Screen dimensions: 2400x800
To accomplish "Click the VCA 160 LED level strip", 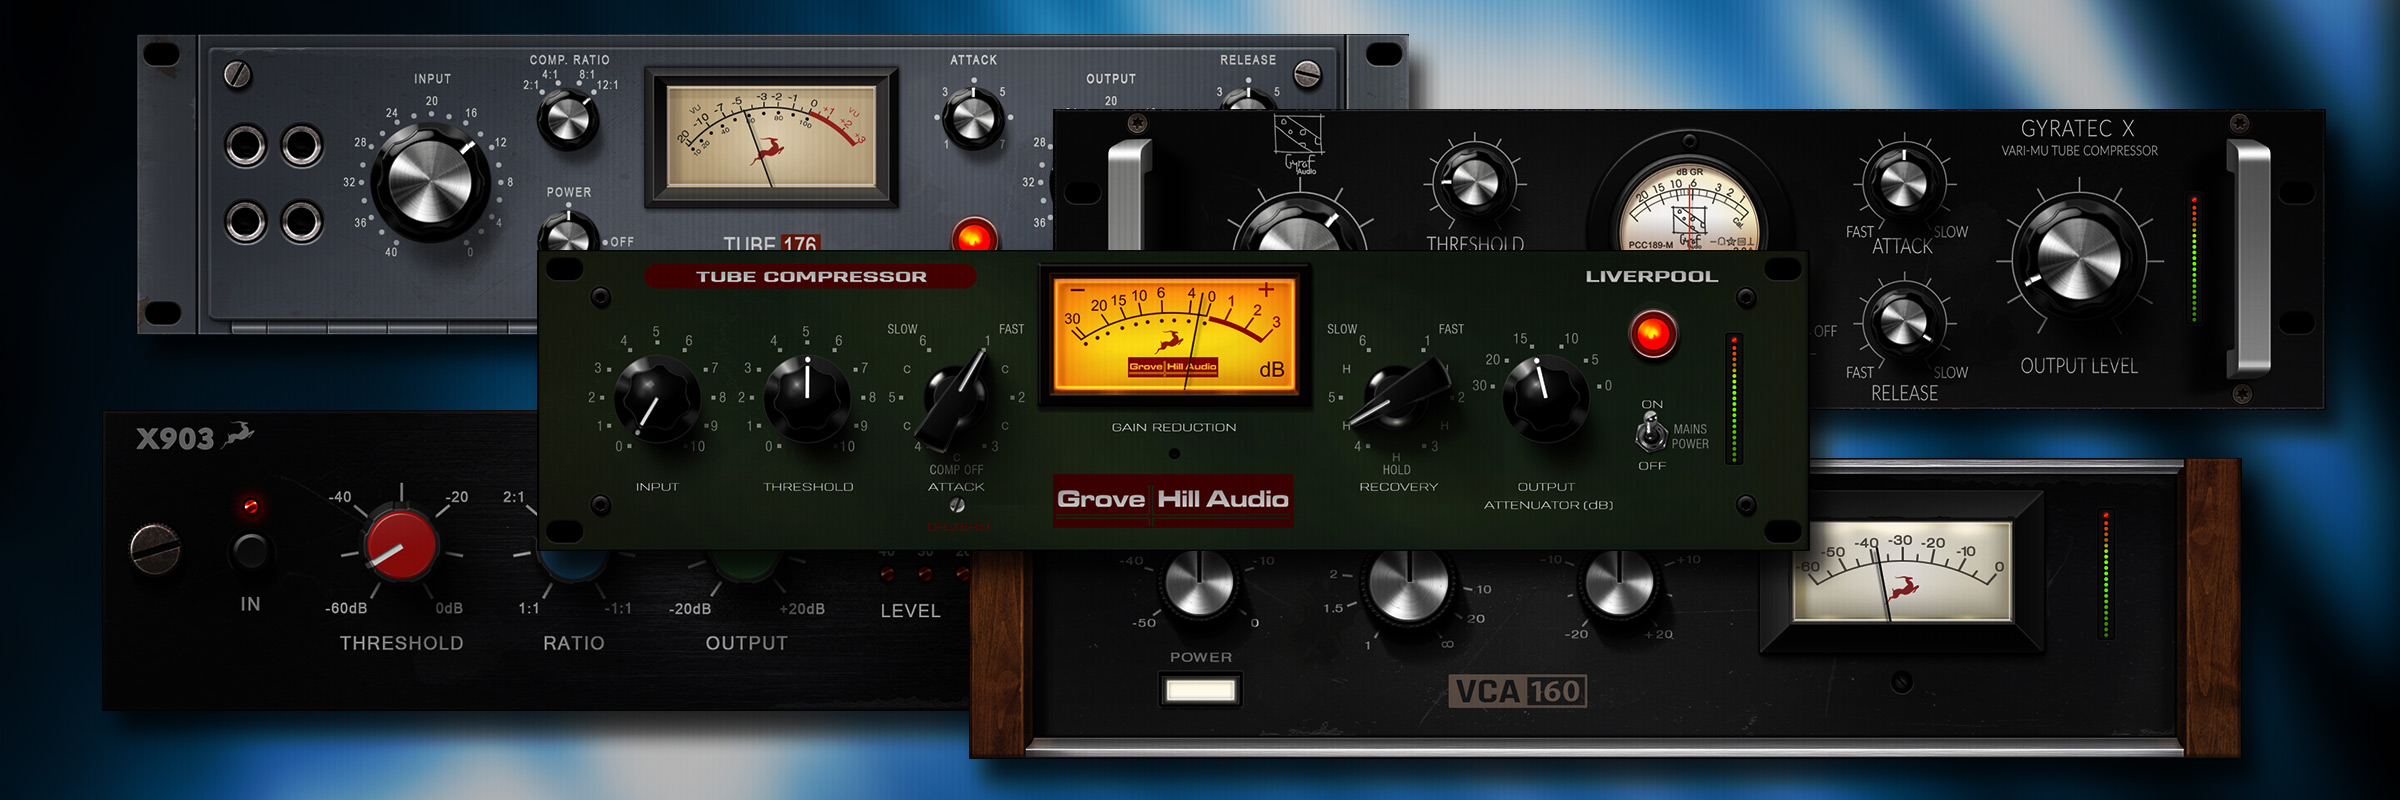I will [x=2105, y=574].
